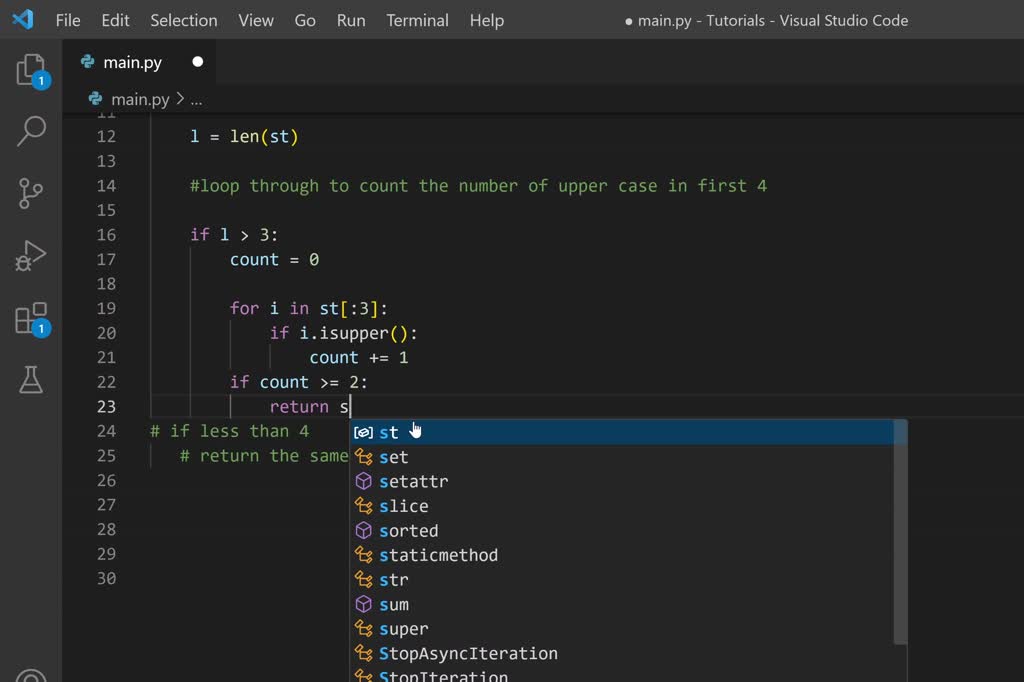Click Python file icon in main.py tab
Image resolution: width=1024 pixels, height=682 pixels.
88,61
